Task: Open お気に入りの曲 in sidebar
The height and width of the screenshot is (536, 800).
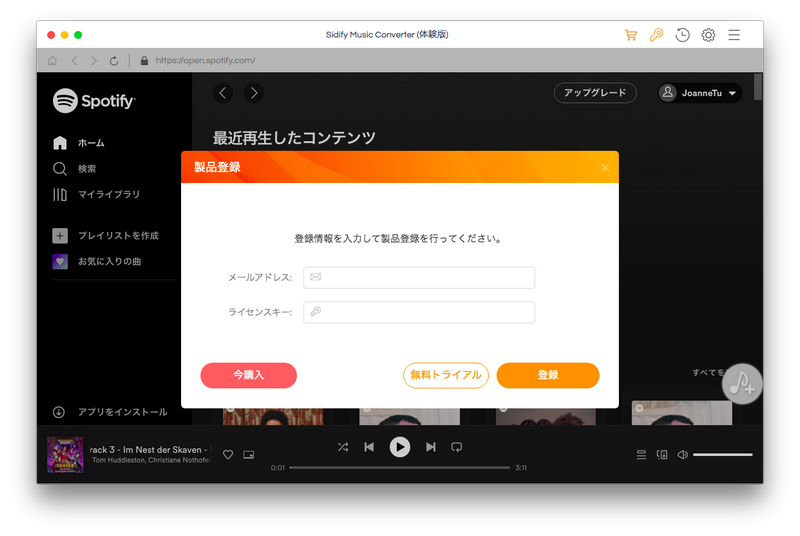Action: (x=97, y=261)
